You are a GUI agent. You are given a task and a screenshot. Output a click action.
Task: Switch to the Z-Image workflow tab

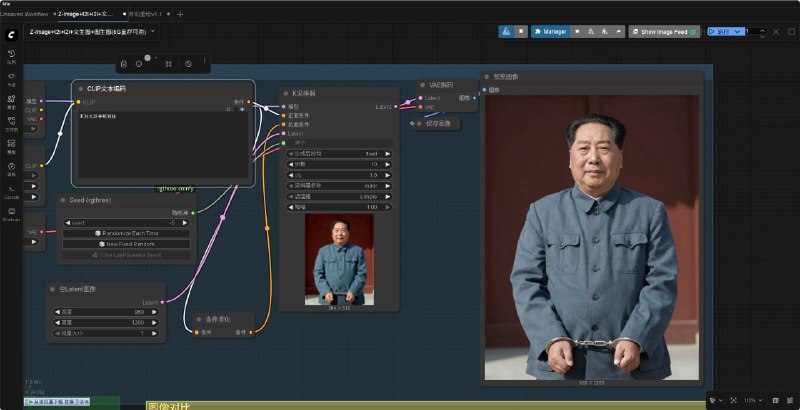tap(85, 14)
